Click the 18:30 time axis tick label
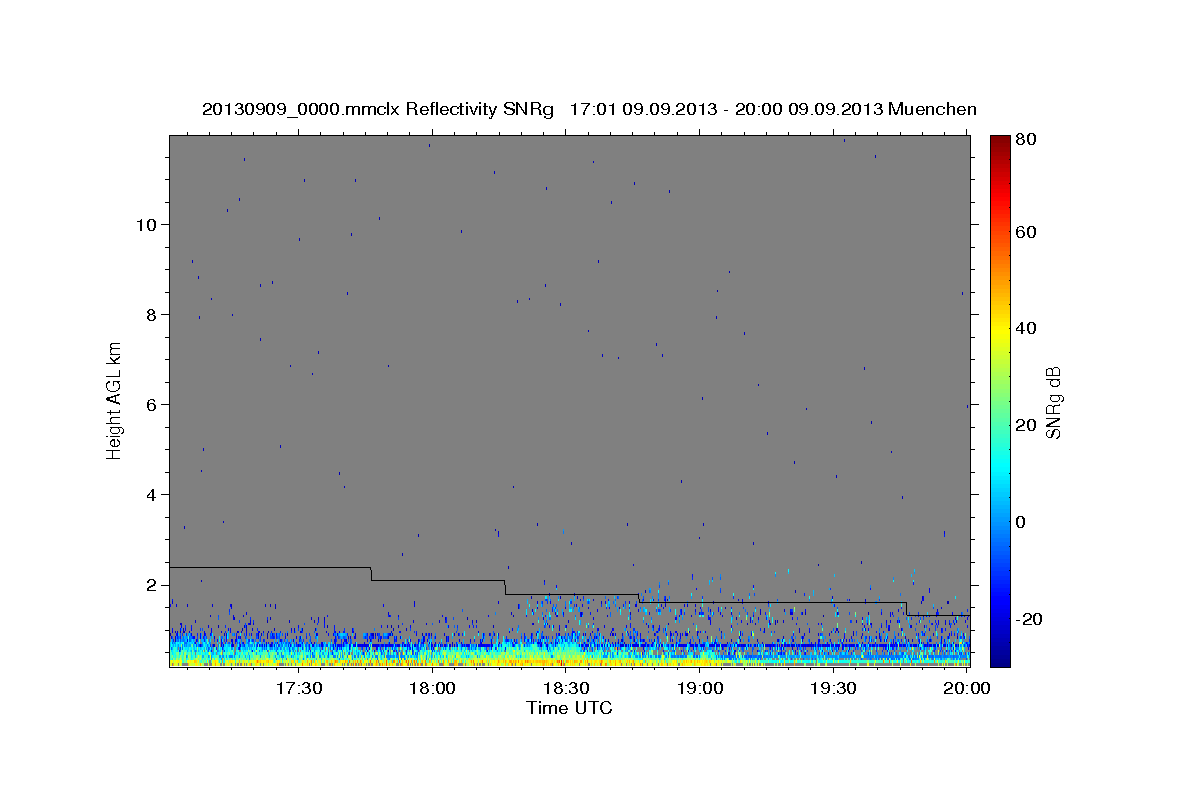 [x=566, y=689]
